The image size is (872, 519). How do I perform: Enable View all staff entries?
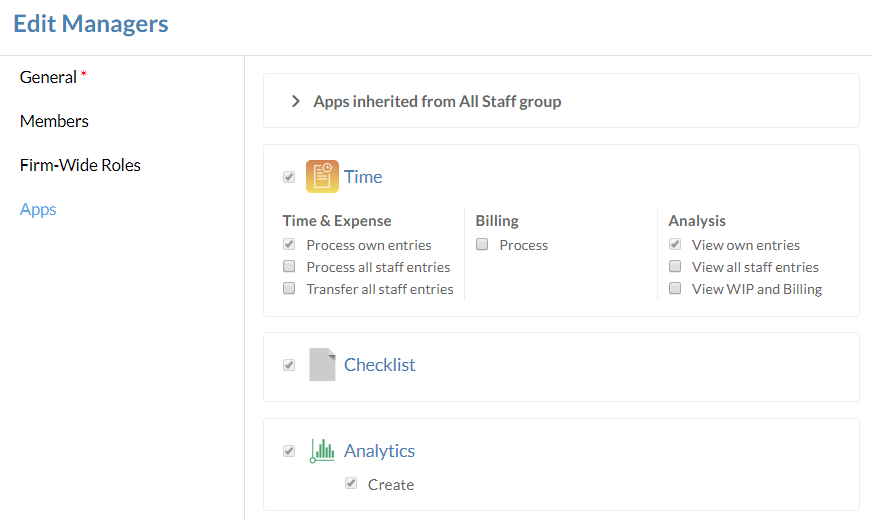click(675, 267)
